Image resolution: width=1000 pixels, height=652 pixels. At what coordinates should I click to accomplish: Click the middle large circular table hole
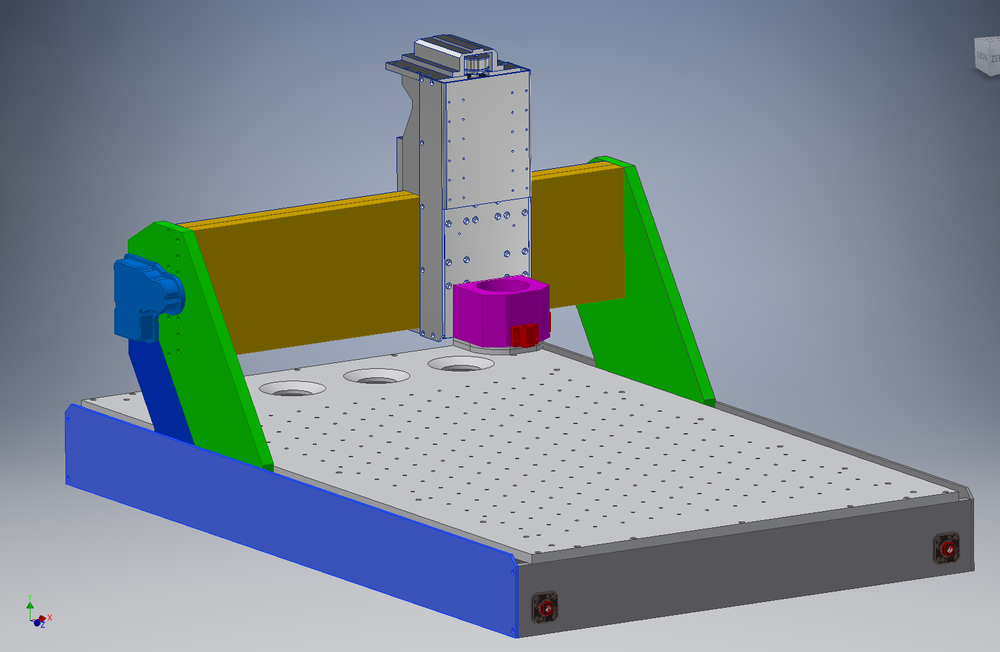point(377,376)
